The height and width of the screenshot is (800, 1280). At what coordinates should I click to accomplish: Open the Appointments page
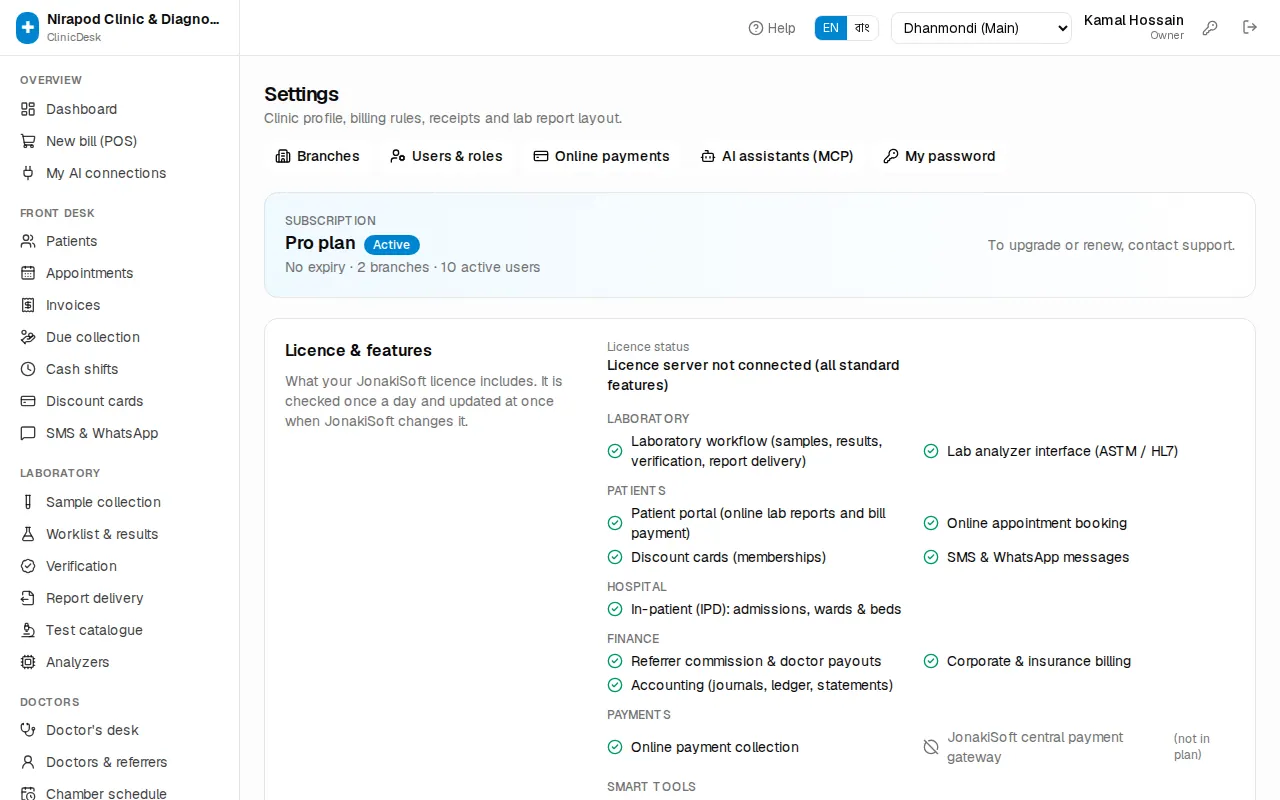[x=120, y=273]
